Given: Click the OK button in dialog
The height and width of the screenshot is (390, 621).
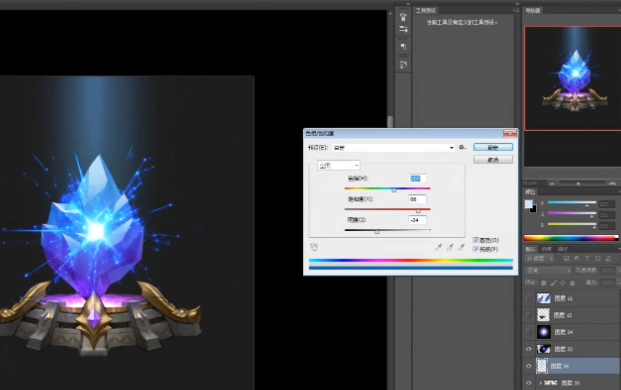Looking at the screenshot, I should pyautogui.click(x=493, y=147).
